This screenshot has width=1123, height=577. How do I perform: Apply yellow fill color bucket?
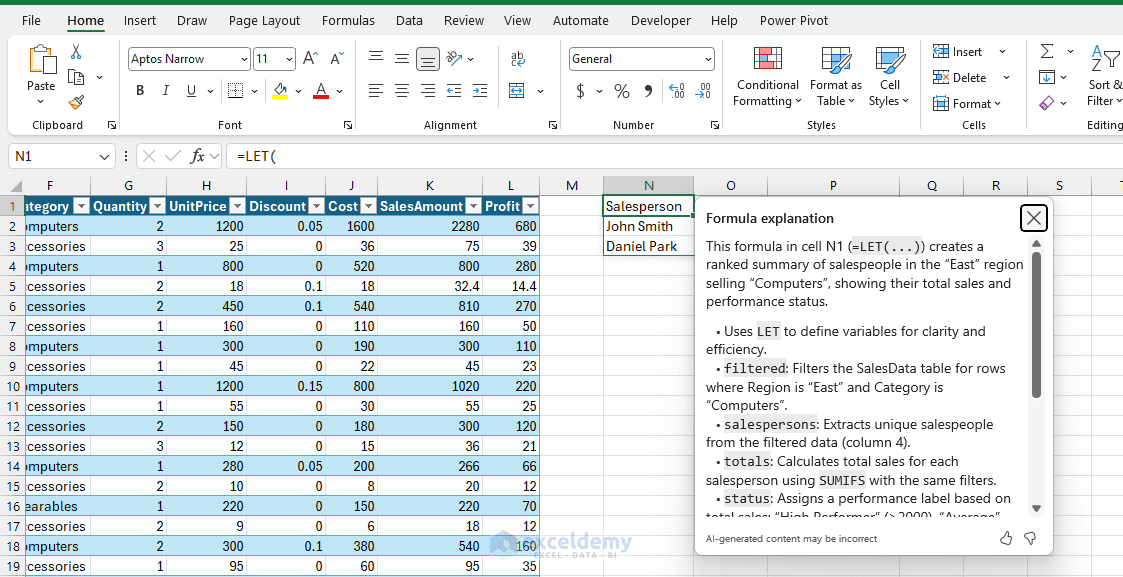pyautogui.click(x=280, y=91)
